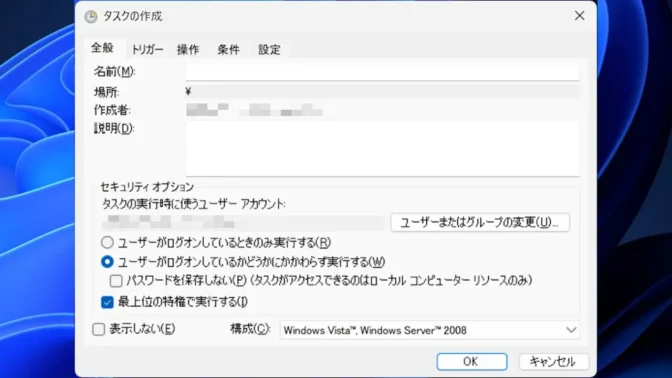Screen dimensions: 672x378
Task: Focus the 名前(M) input field
Action: point(382,72)
